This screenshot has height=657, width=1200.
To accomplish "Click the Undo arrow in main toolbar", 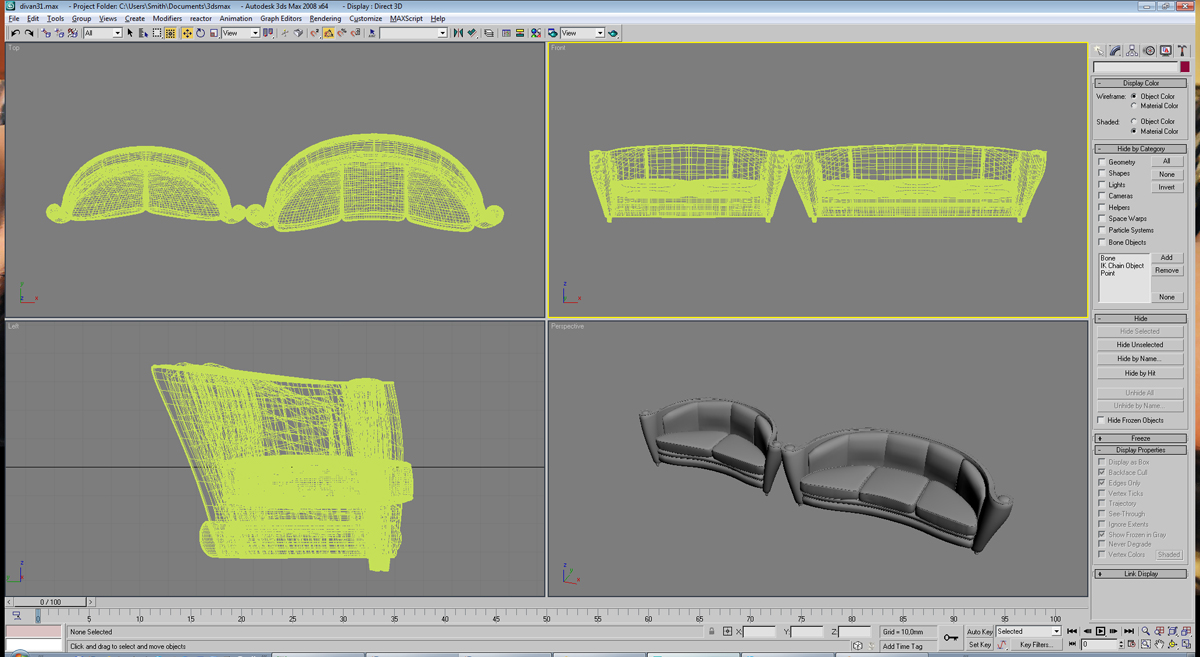I will click(x=15, y=33).
